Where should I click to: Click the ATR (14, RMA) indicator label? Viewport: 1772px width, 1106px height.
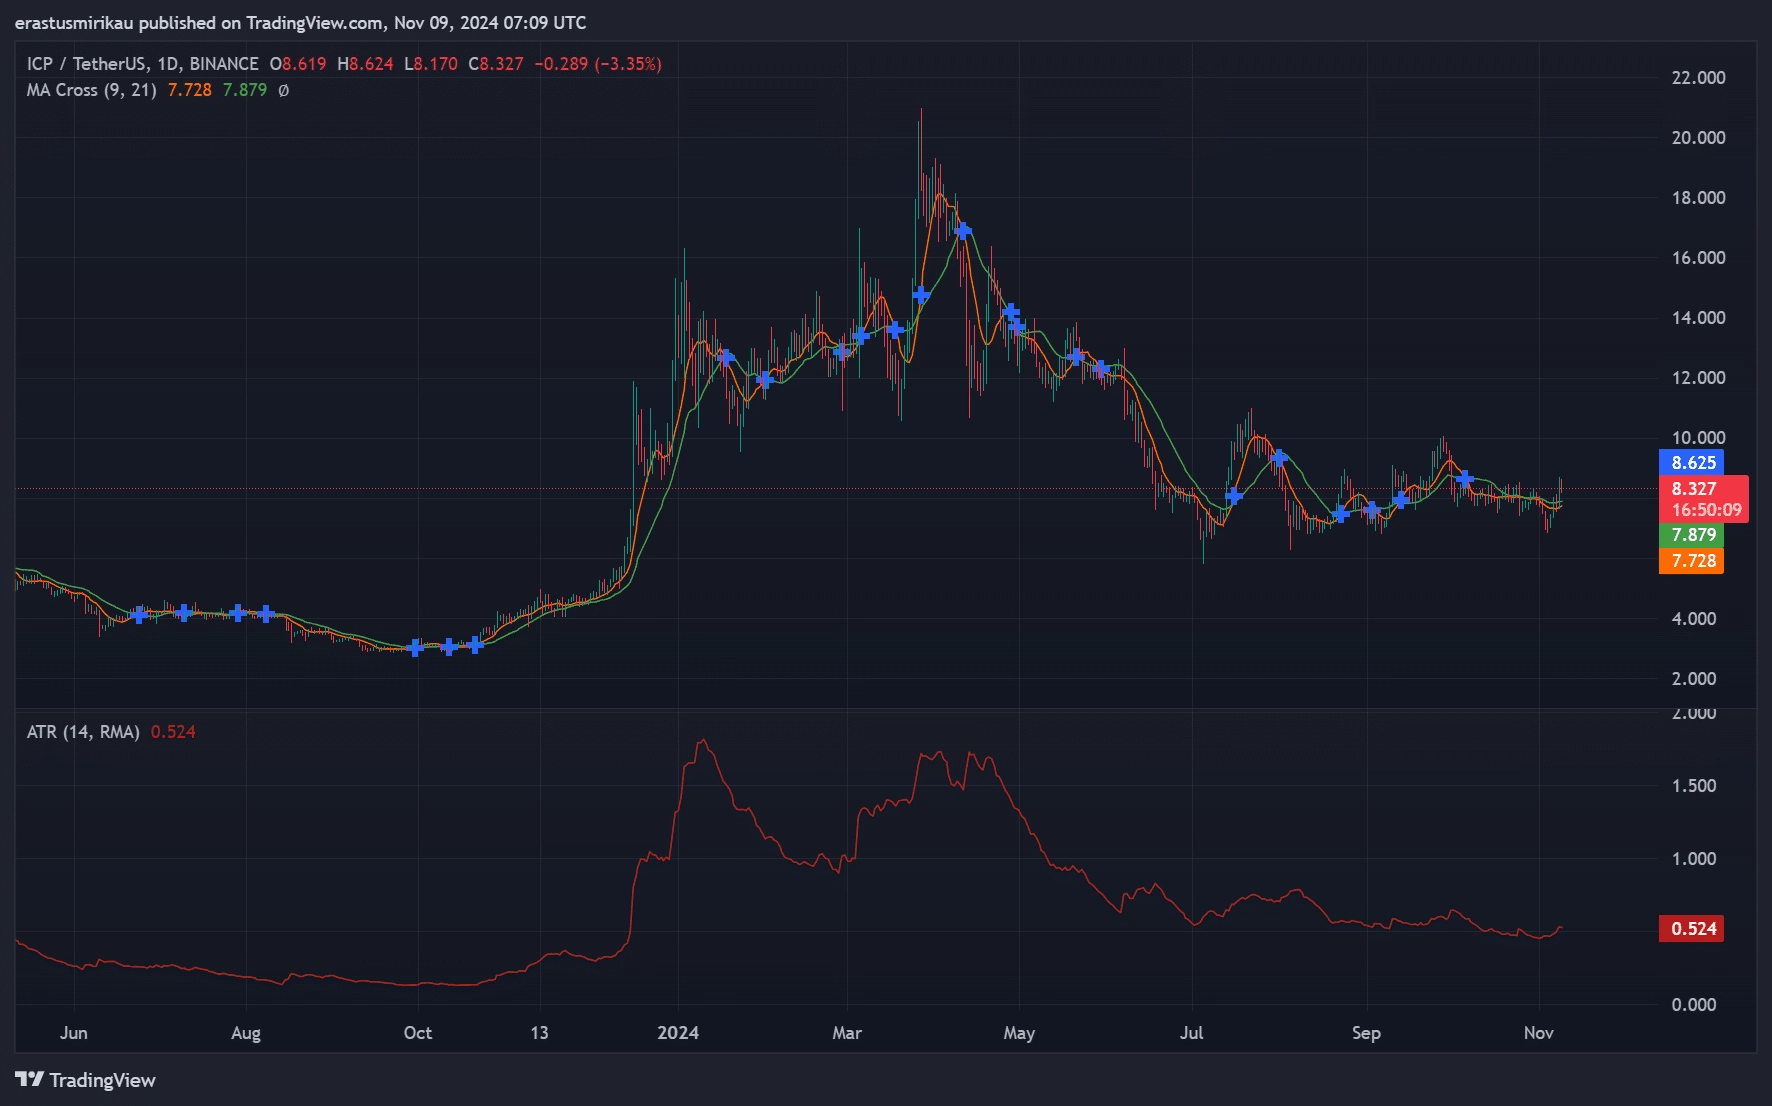coord(83,732)
